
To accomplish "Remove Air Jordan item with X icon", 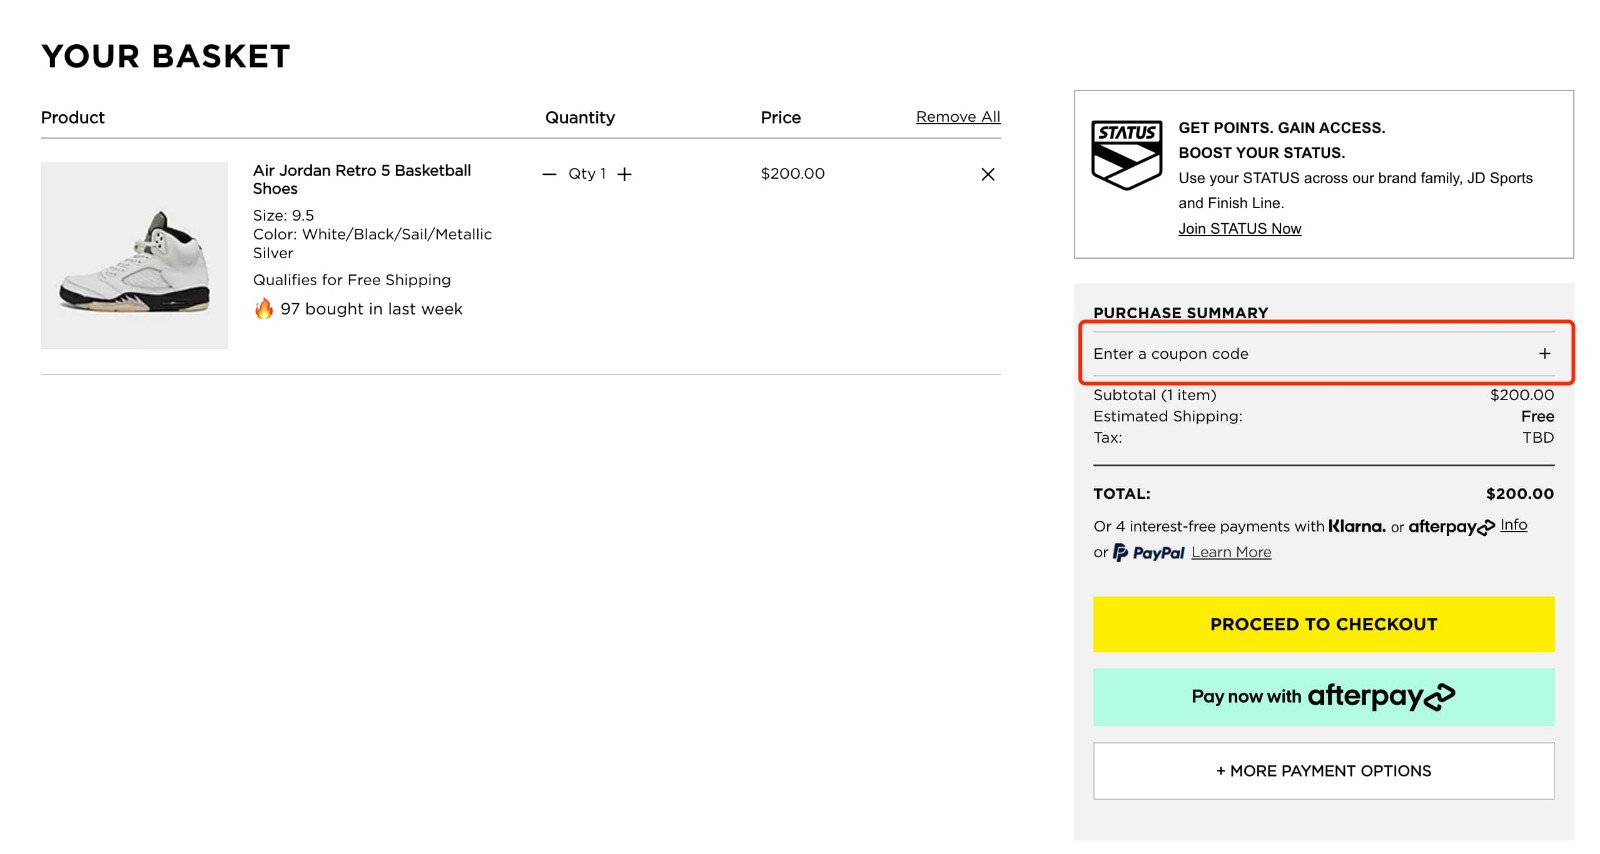I will pyautogui.click(x=988, y=174).
